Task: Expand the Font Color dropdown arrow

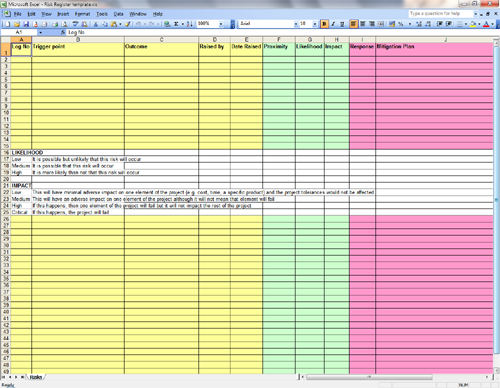Action: (492, 24)
